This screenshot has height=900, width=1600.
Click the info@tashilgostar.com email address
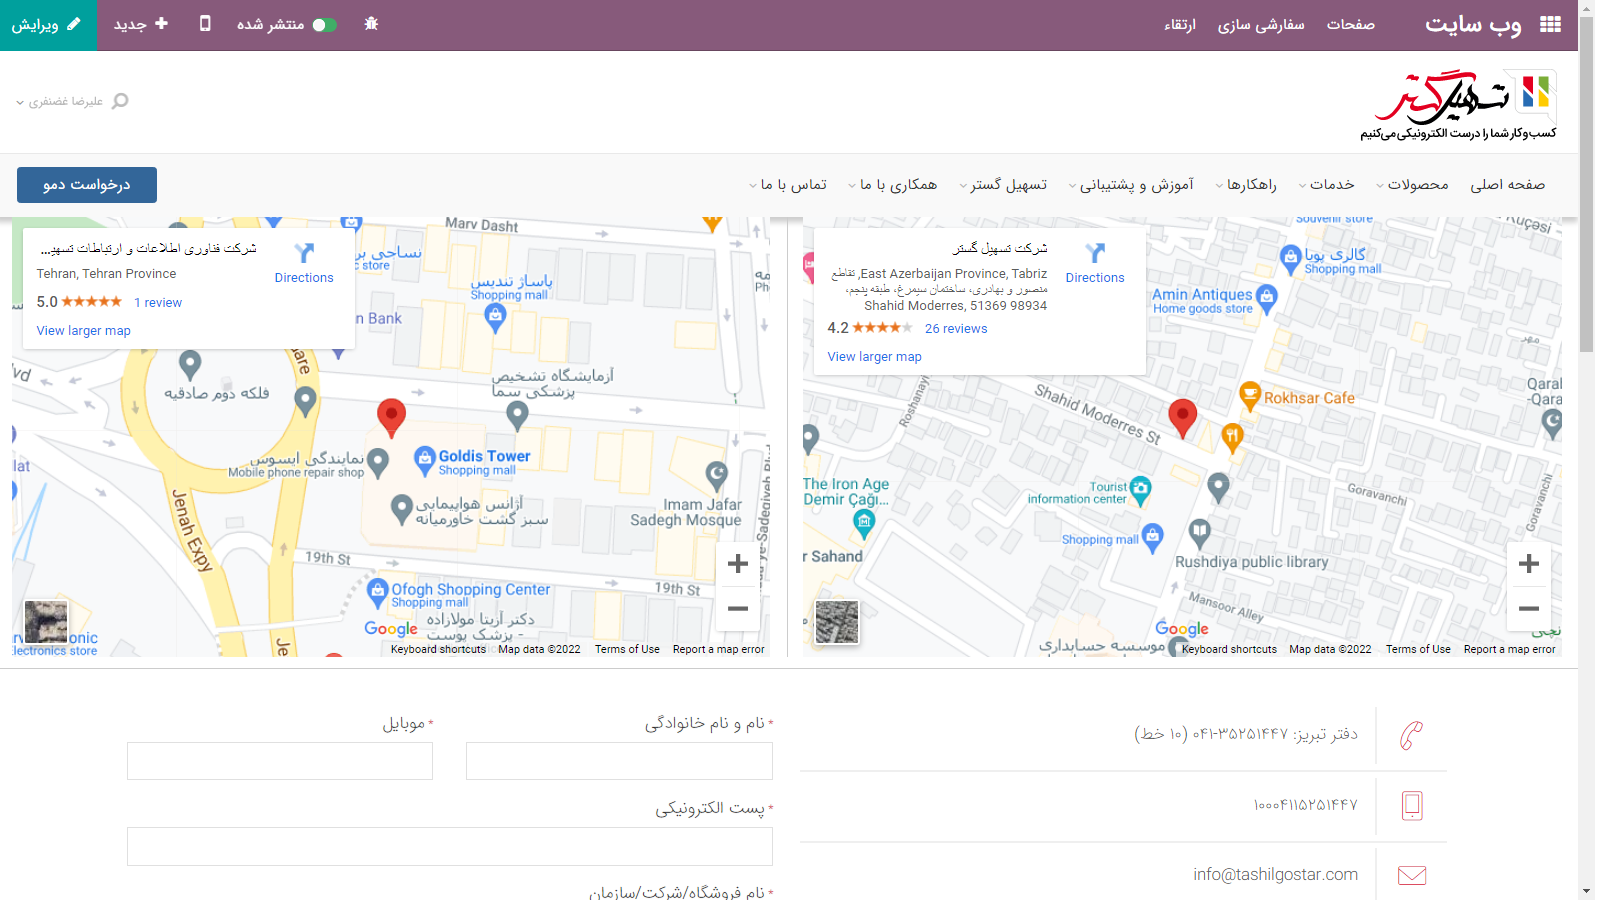(x=1276, y=875)
